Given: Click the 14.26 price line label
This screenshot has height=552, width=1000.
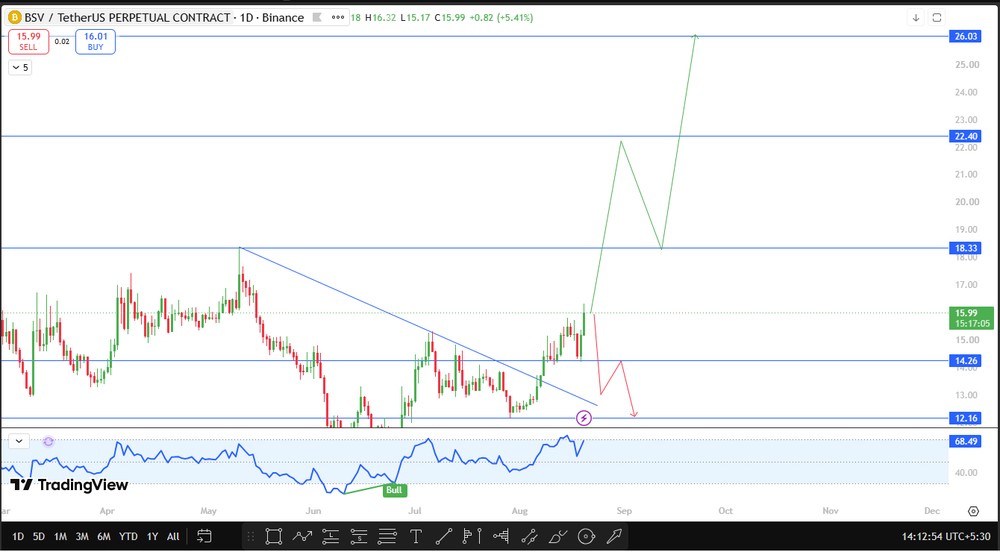Looking at the screenshot, I should pyautogui.click(x=964, y=360).
